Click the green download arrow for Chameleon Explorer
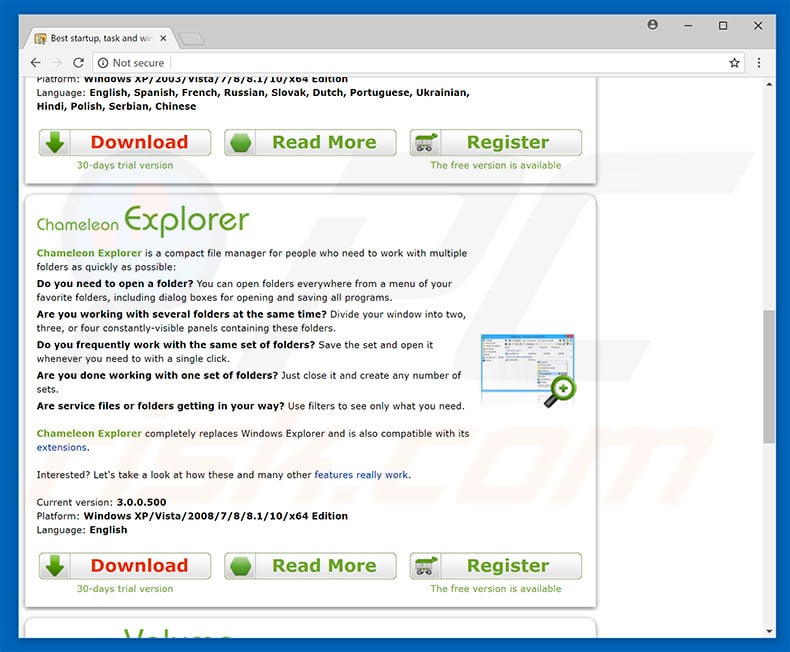790x652 pixels. (54, 566)
